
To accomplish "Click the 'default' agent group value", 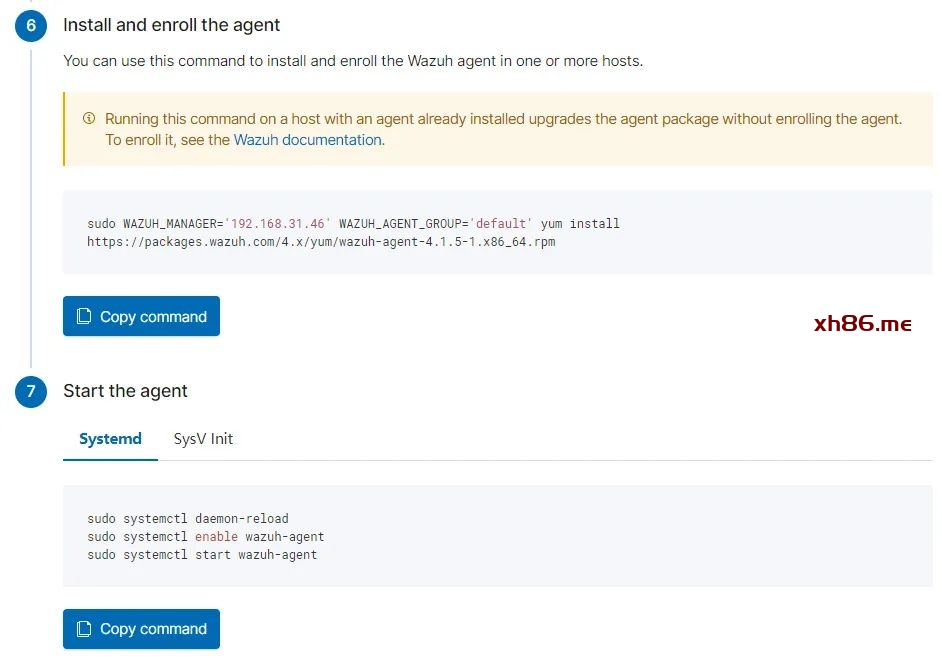I will [x=500, y=224].
